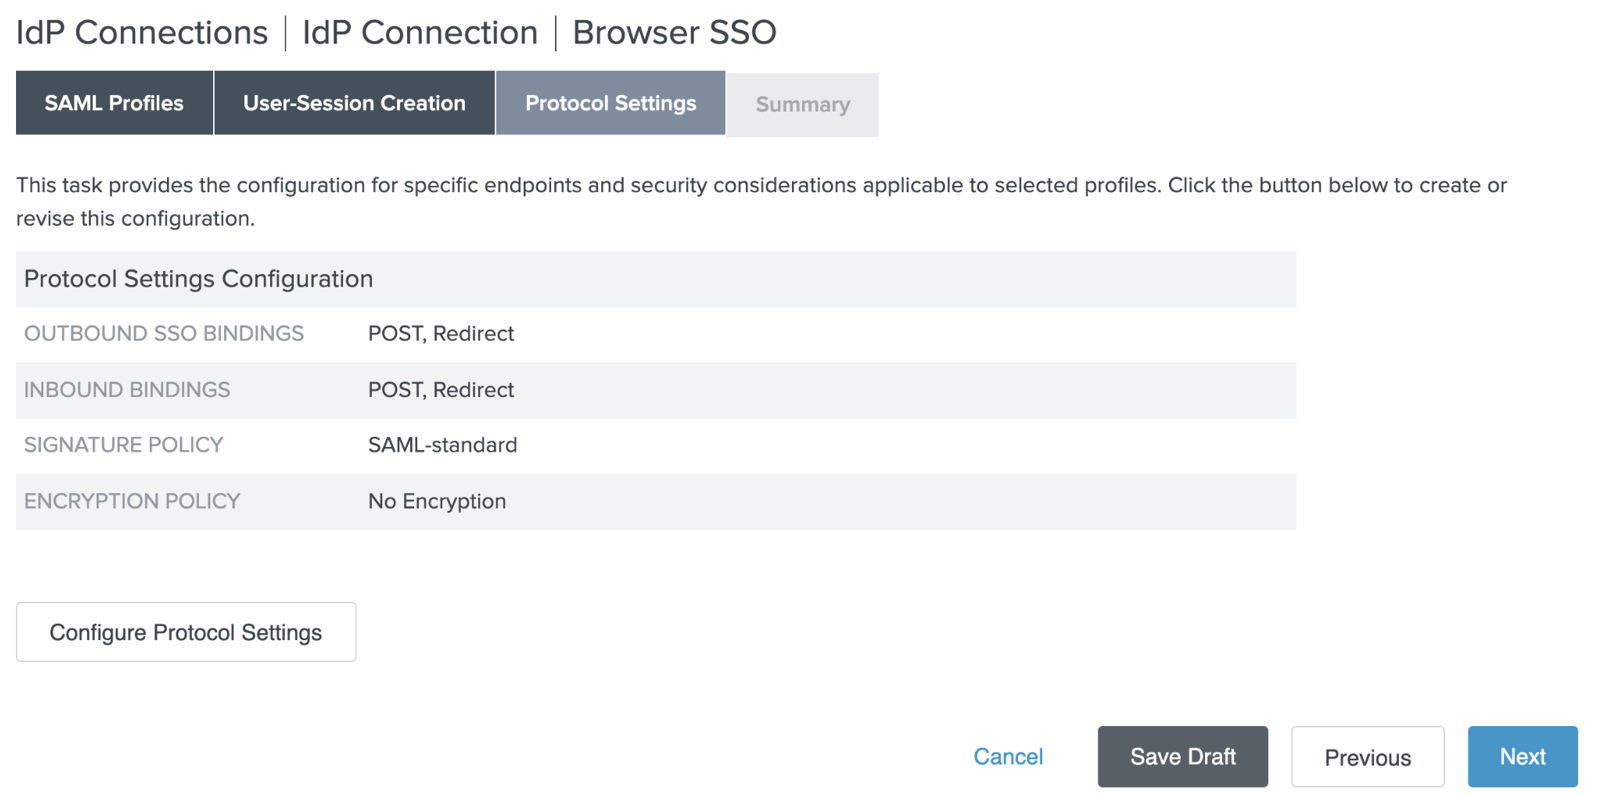Click Inbound Bindings POST, Redirect value
Image resolution: width=1597 pixels, height=796 pixels.
tap(441, 390)
